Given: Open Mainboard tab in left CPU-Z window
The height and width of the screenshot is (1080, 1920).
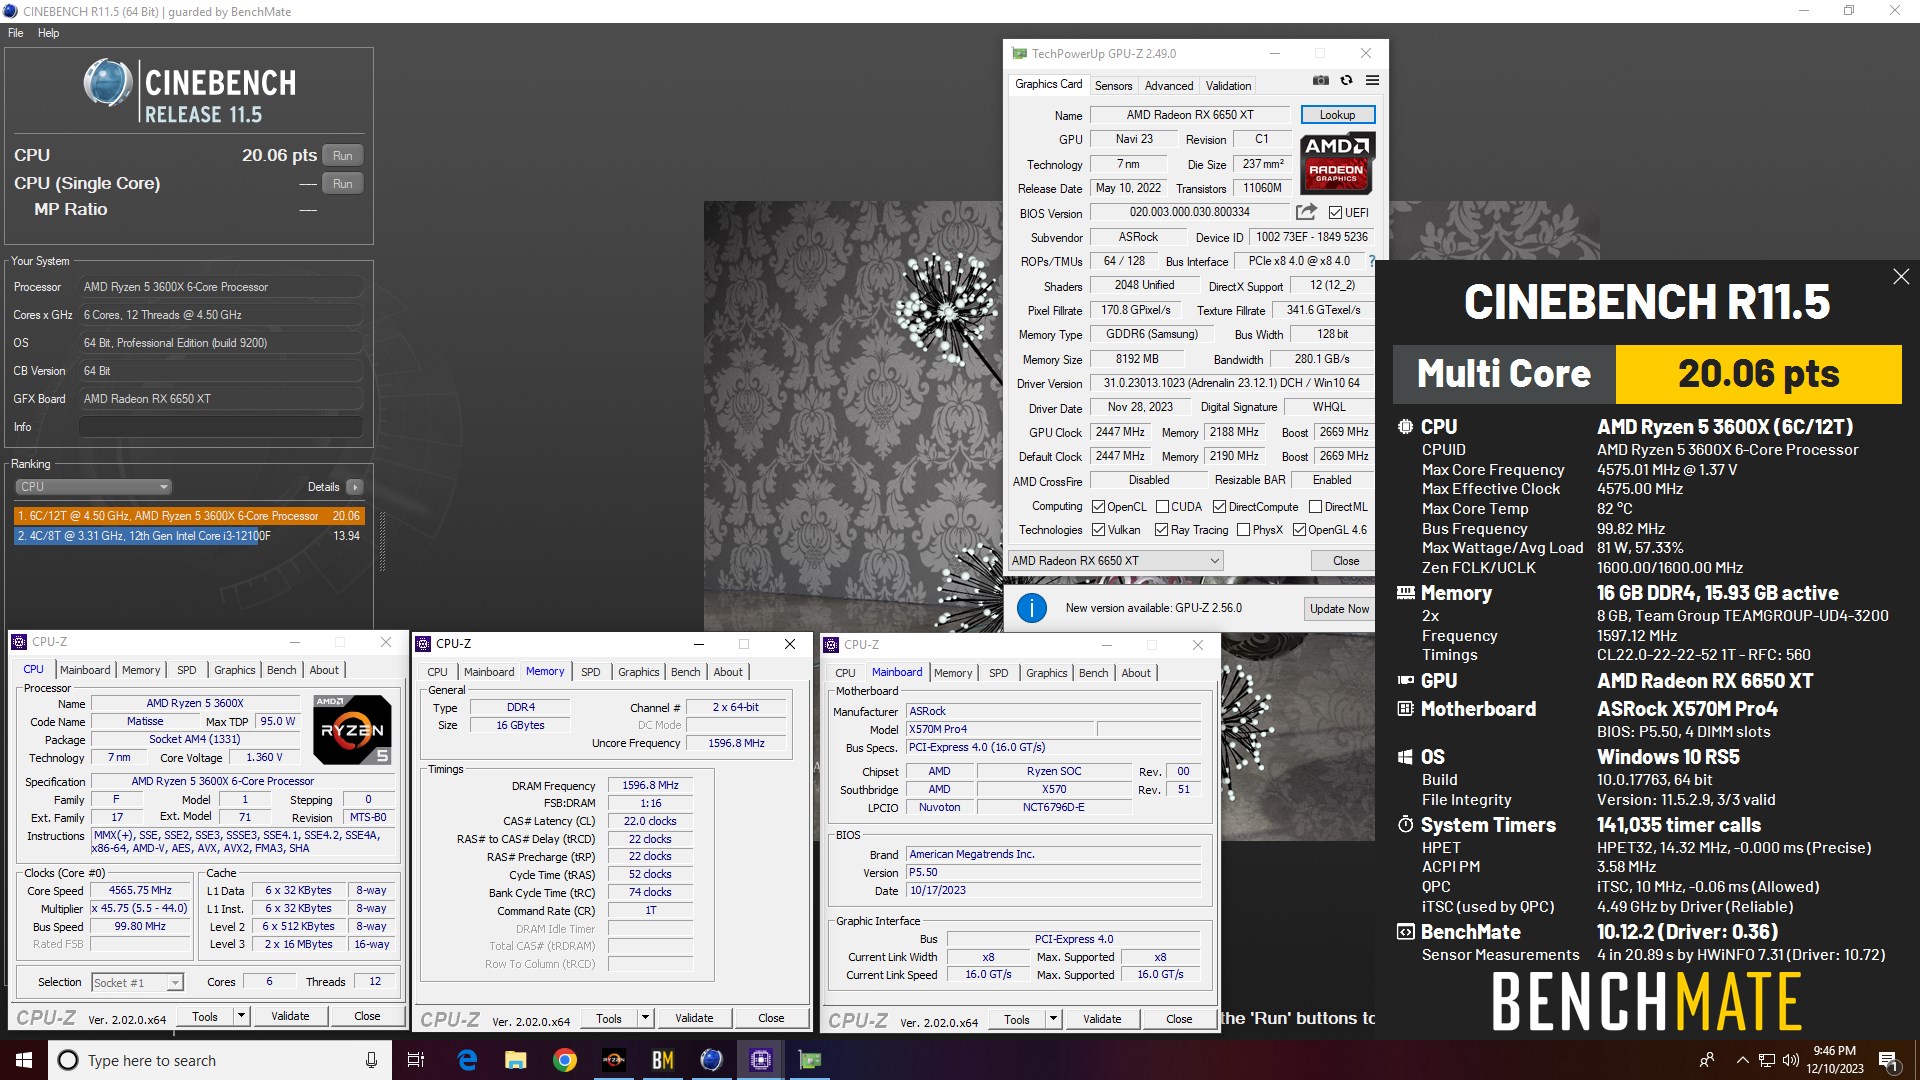Looking at the screenshot, I should point(85,670).
